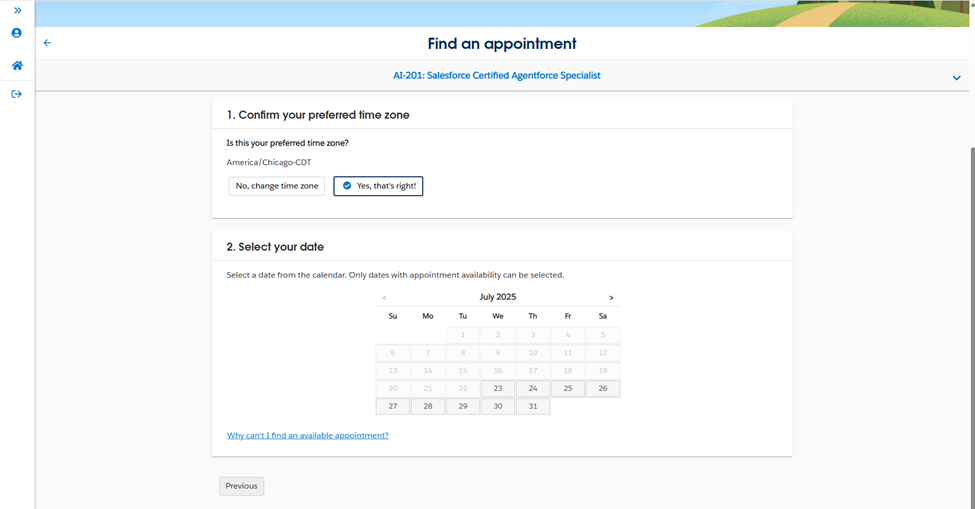The height and width of the screenshot is (509, 975).
Task: Choose 'No, change time zone' option
Action: tap(277, 186)
